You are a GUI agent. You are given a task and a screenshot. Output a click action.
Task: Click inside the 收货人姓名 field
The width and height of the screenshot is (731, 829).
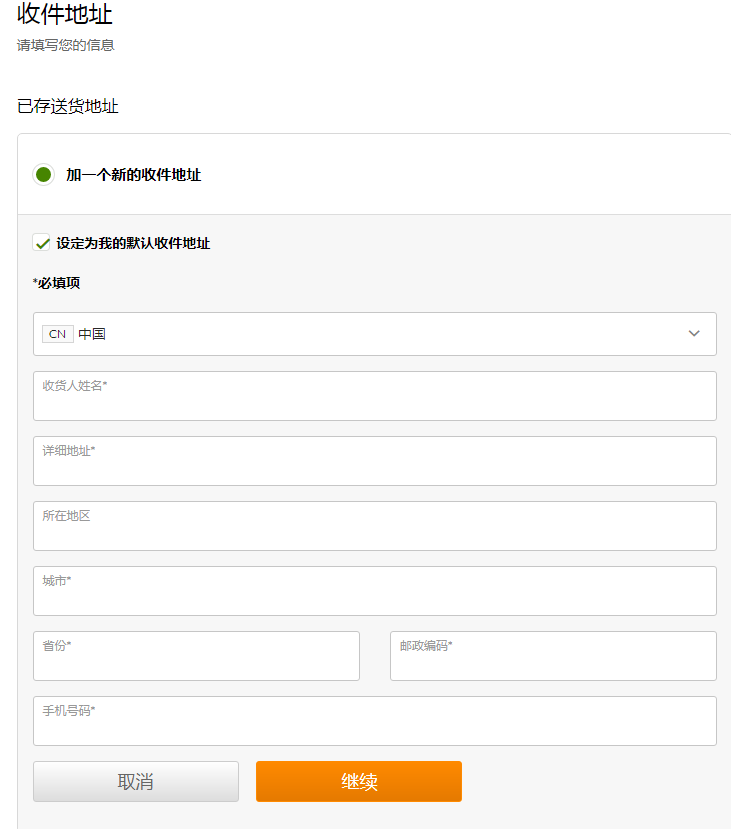[375, 395]
